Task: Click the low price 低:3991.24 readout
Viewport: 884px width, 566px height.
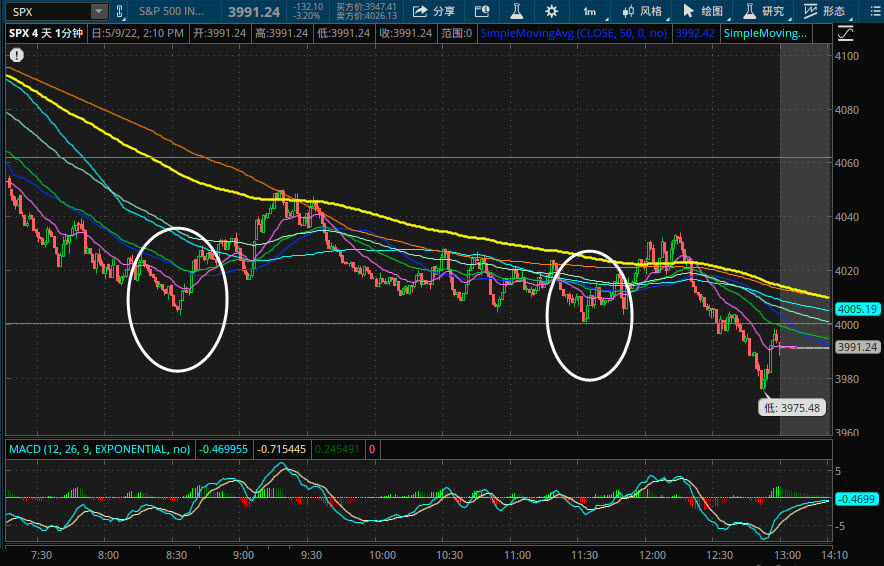Action: 343,33
